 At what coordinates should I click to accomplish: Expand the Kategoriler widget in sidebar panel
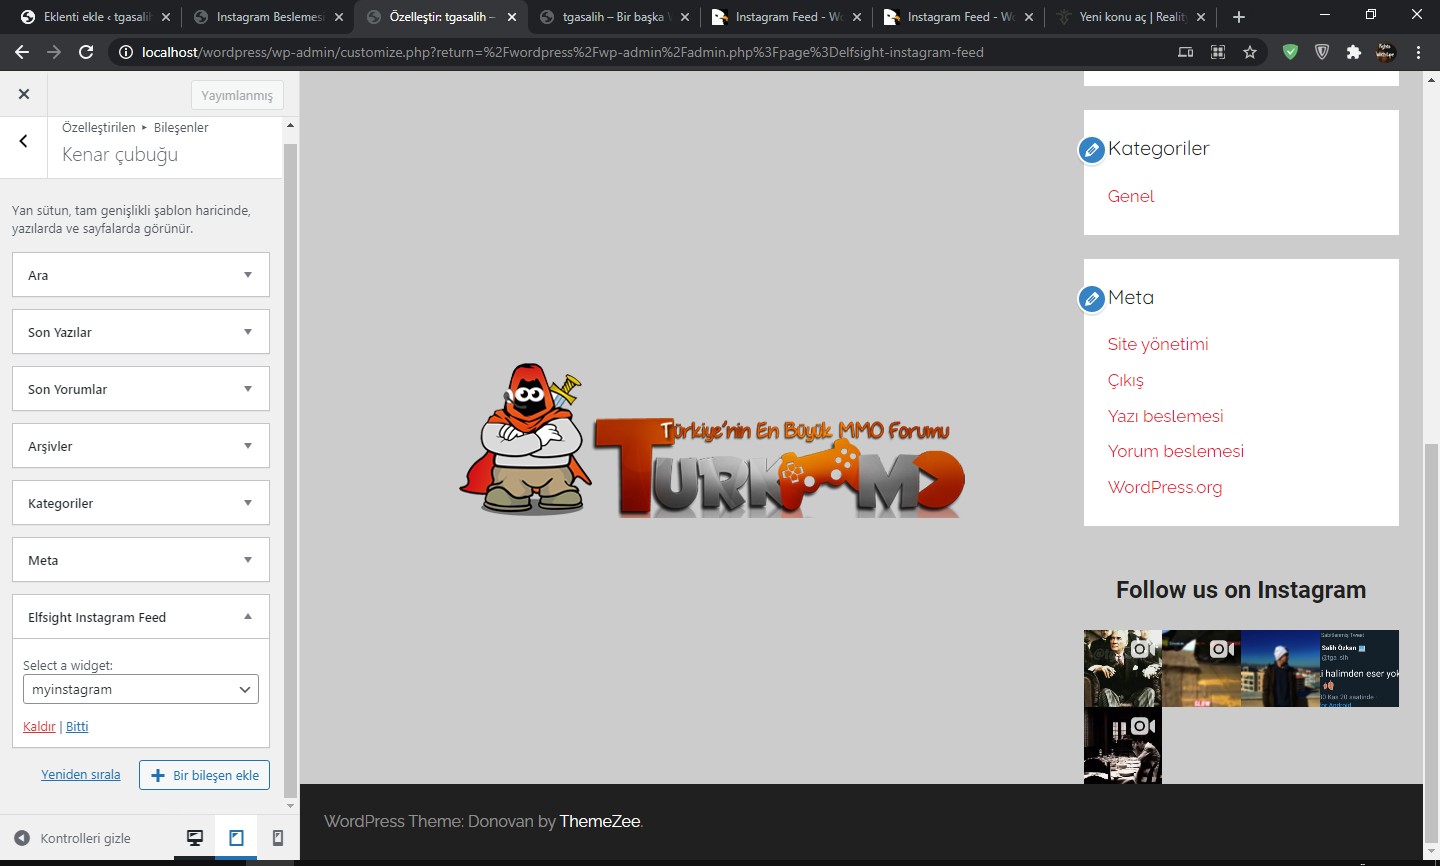[141, 503]
